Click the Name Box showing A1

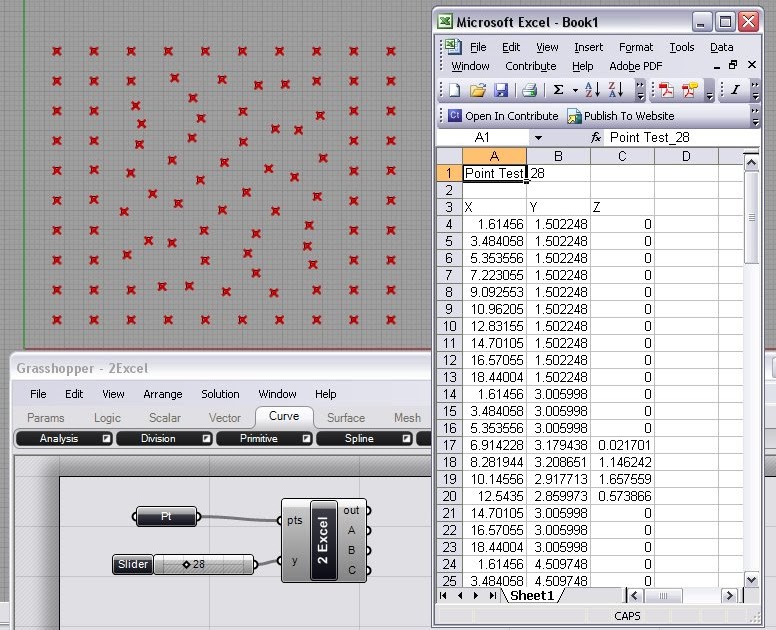[x=483, y=138]
